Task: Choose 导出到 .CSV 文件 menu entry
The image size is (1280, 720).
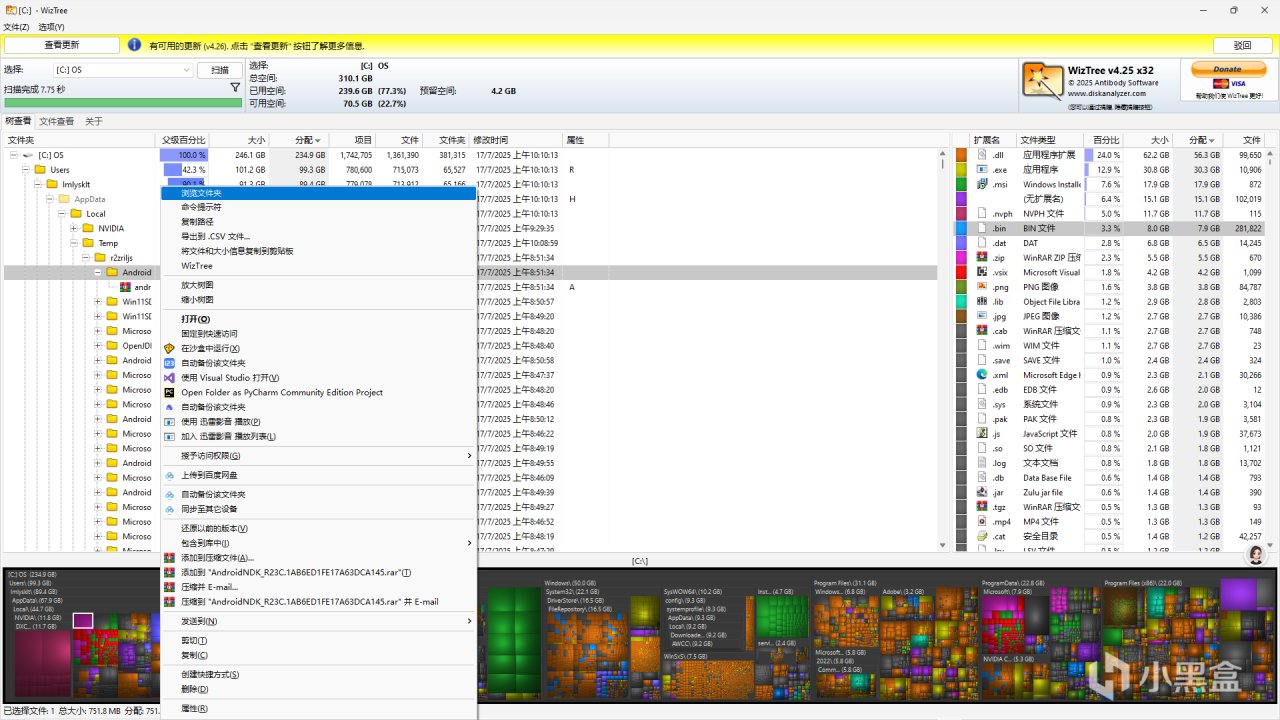Action: coord(318,236)
